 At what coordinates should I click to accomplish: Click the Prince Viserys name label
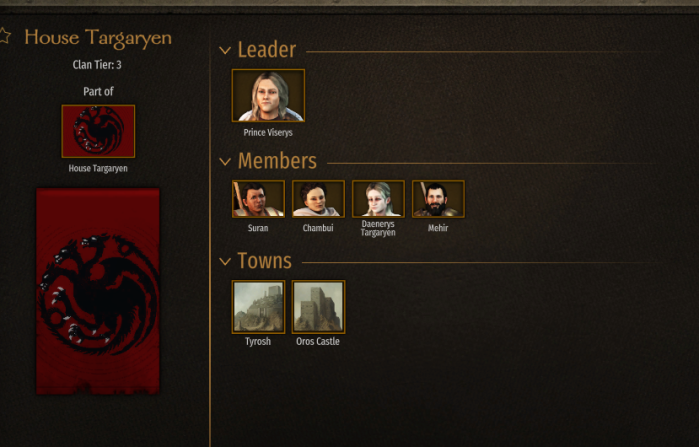(268, 133)
